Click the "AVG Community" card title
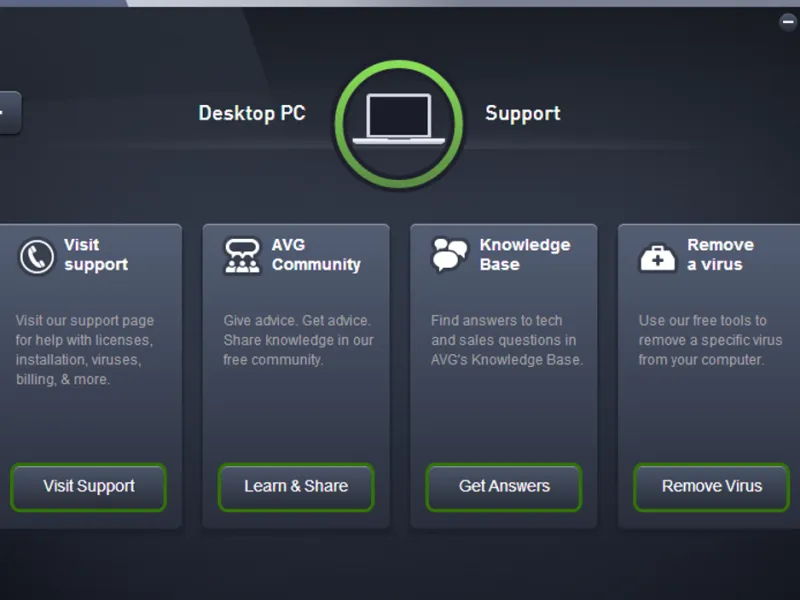Image resolution: width=800 pixels, height=600 pixels. (316, 255)
